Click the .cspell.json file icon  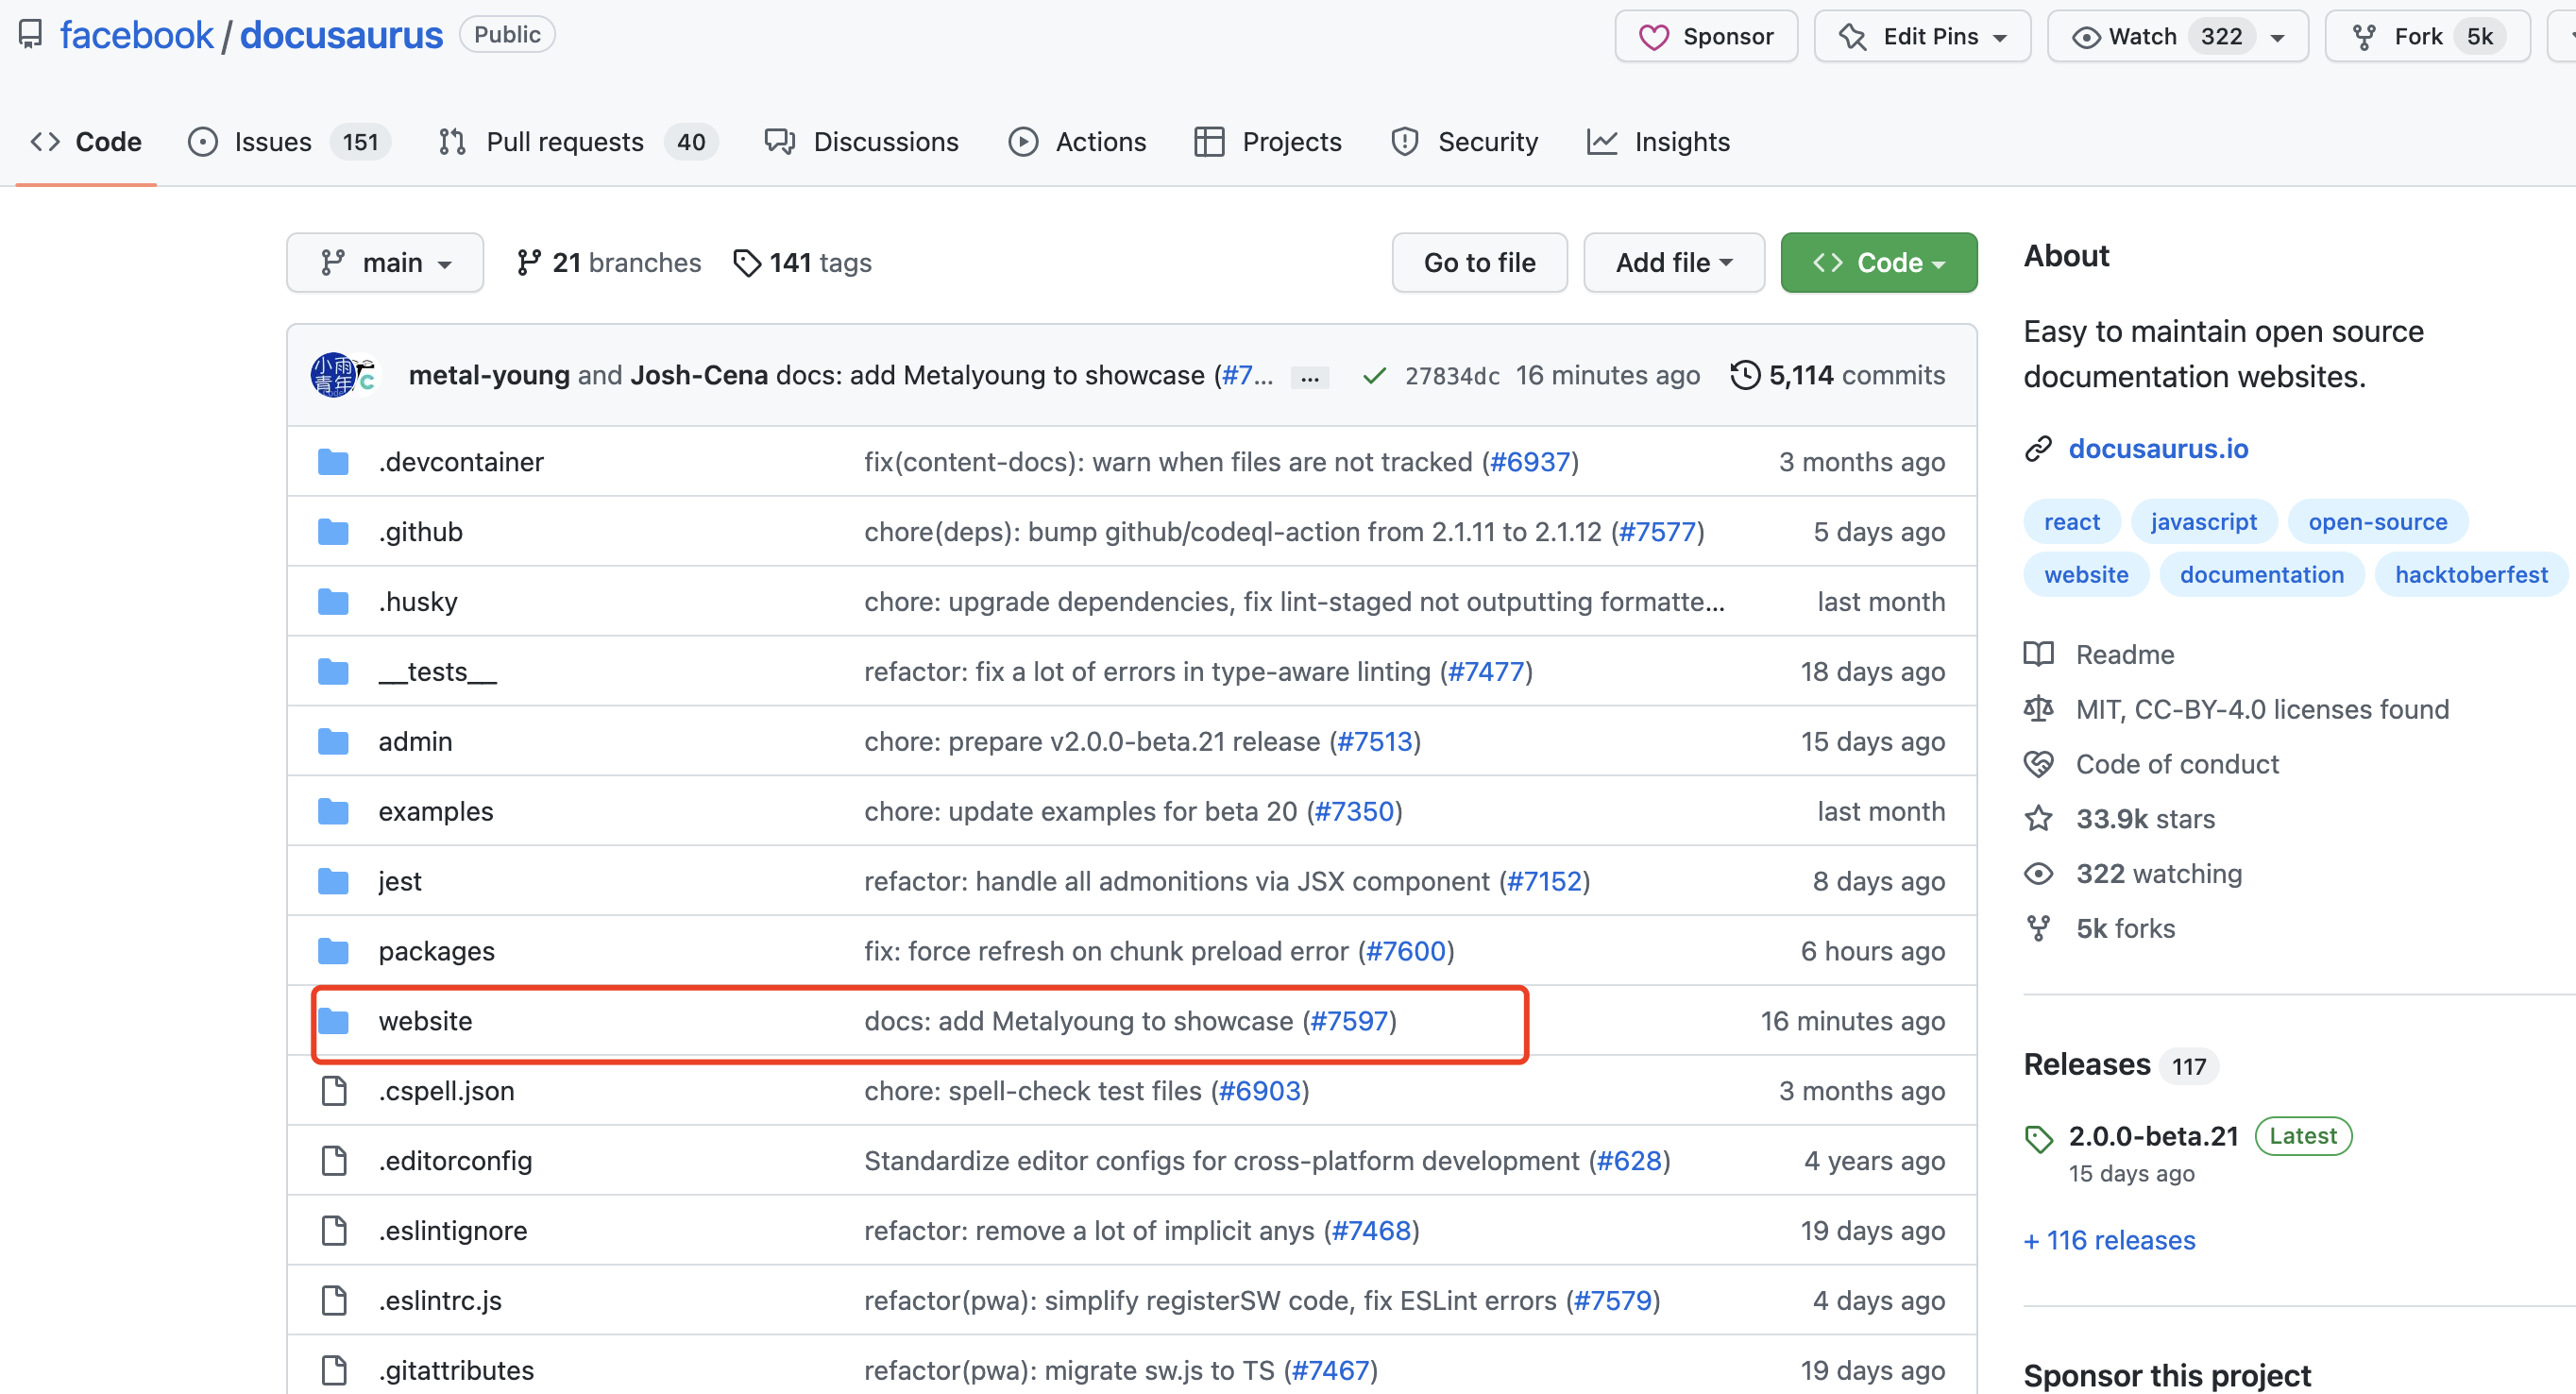click(334, 1091)
